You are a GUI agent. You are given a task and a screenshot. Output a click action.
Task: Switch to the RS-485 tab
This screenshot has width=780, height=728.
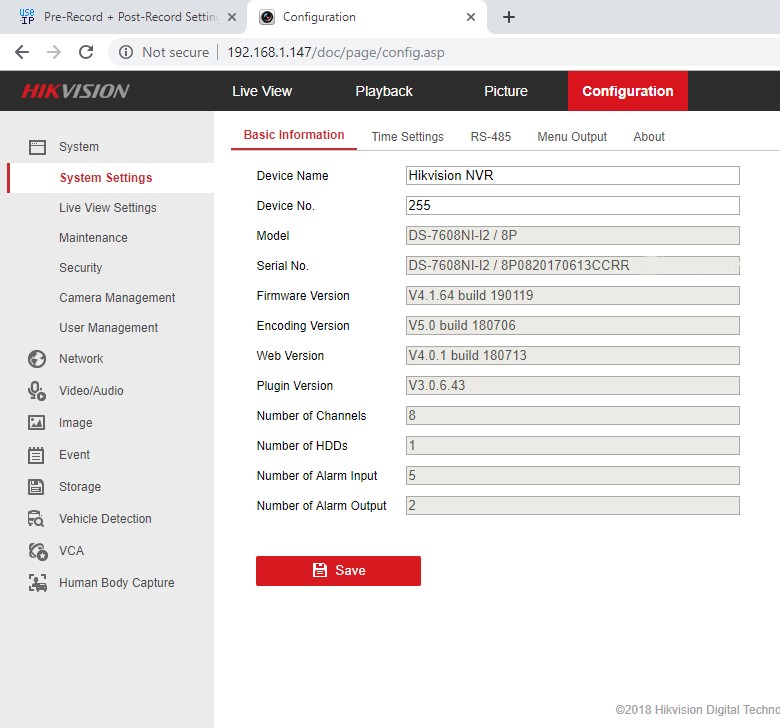point(490,137)
